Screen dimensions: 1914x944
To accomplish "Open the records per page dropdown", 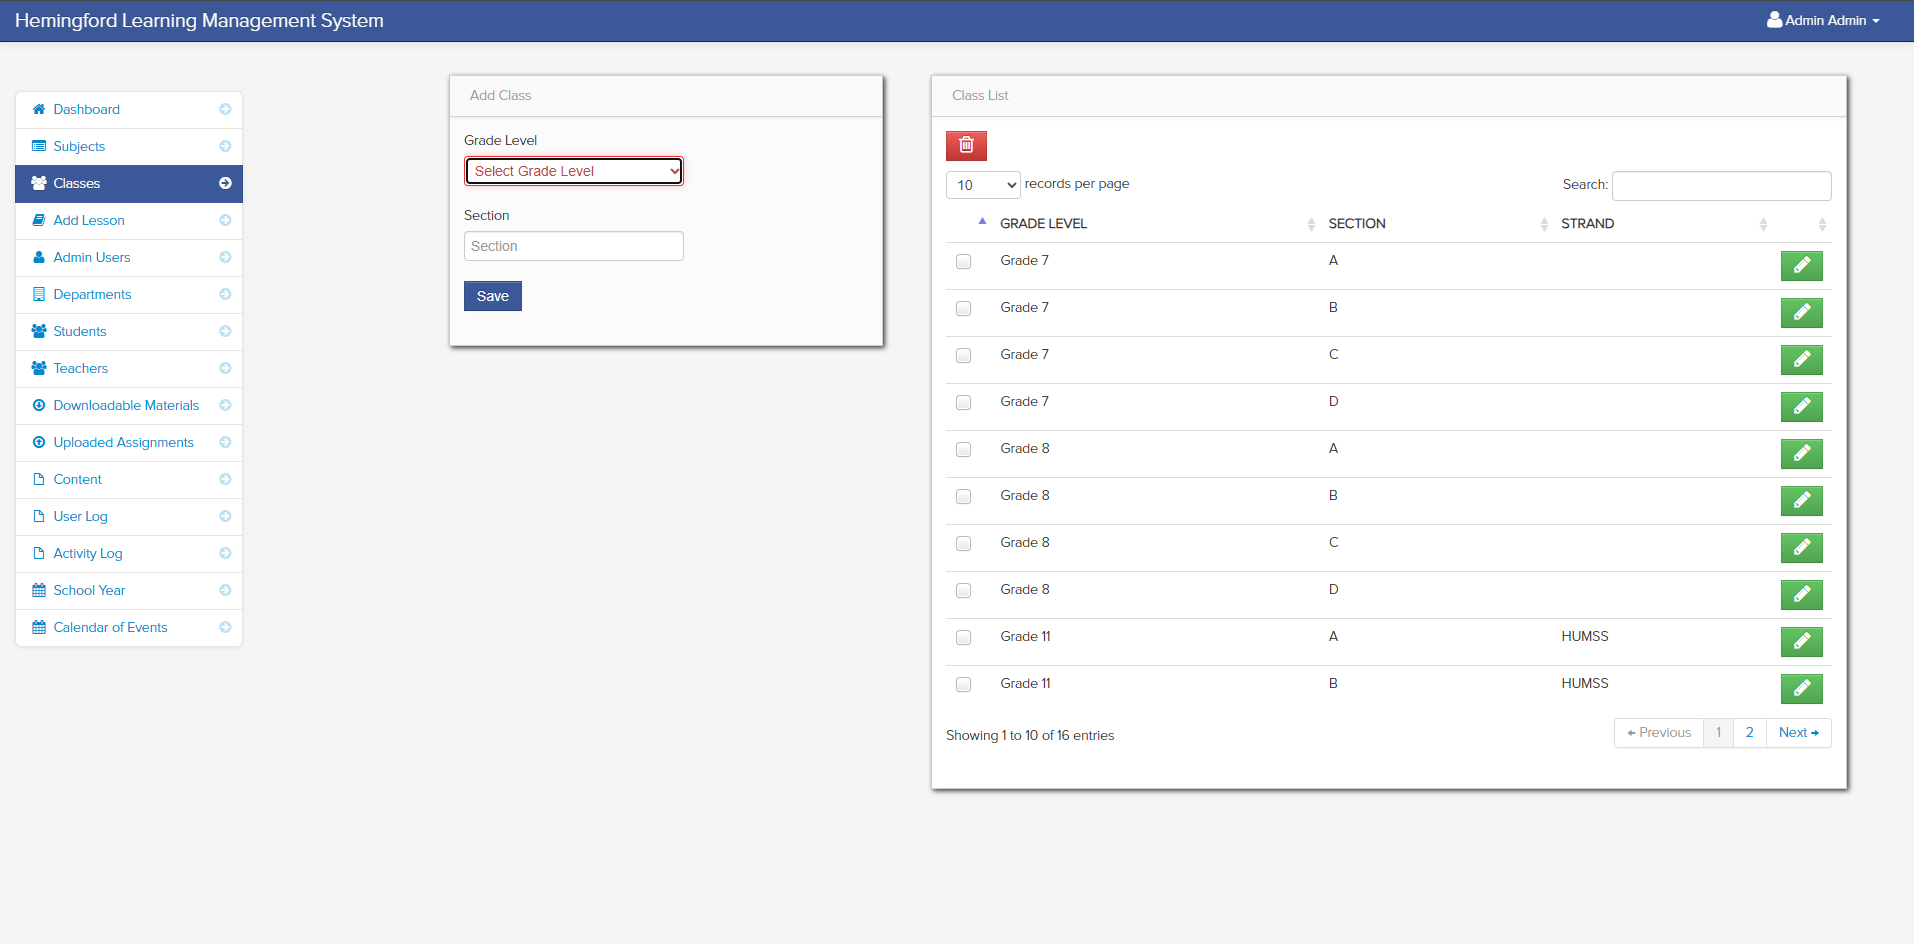I will click(982, 185).
